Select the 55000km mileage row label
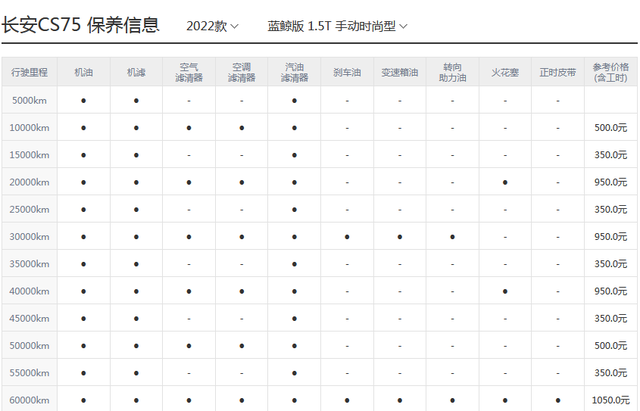Viewport: 640px width, 411px height. tap(29, 373)
